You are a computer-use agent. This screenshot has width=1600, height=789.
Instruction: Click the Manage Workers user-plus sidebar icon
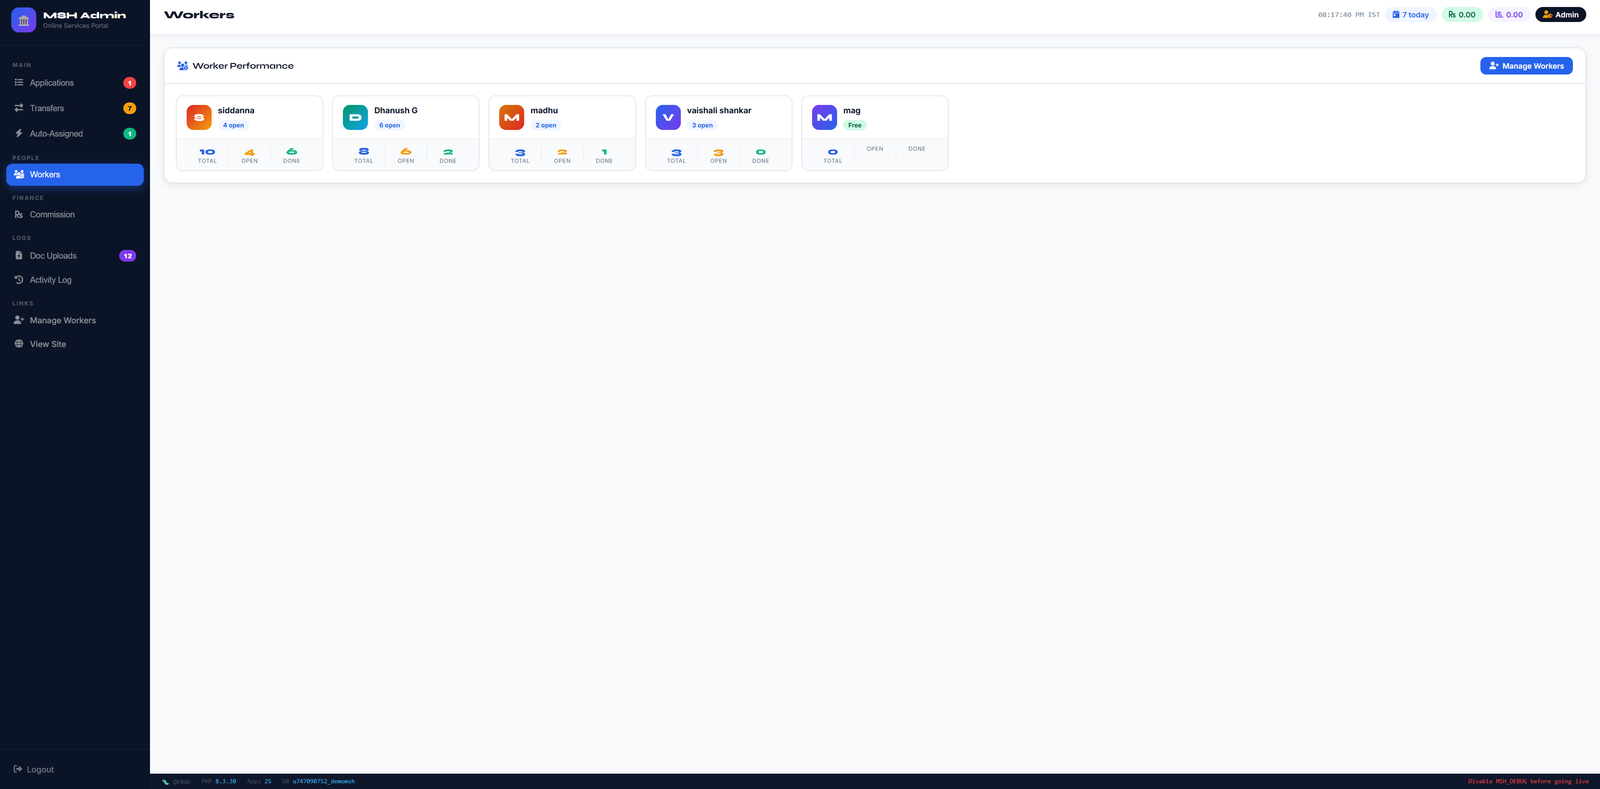point(19,320)
